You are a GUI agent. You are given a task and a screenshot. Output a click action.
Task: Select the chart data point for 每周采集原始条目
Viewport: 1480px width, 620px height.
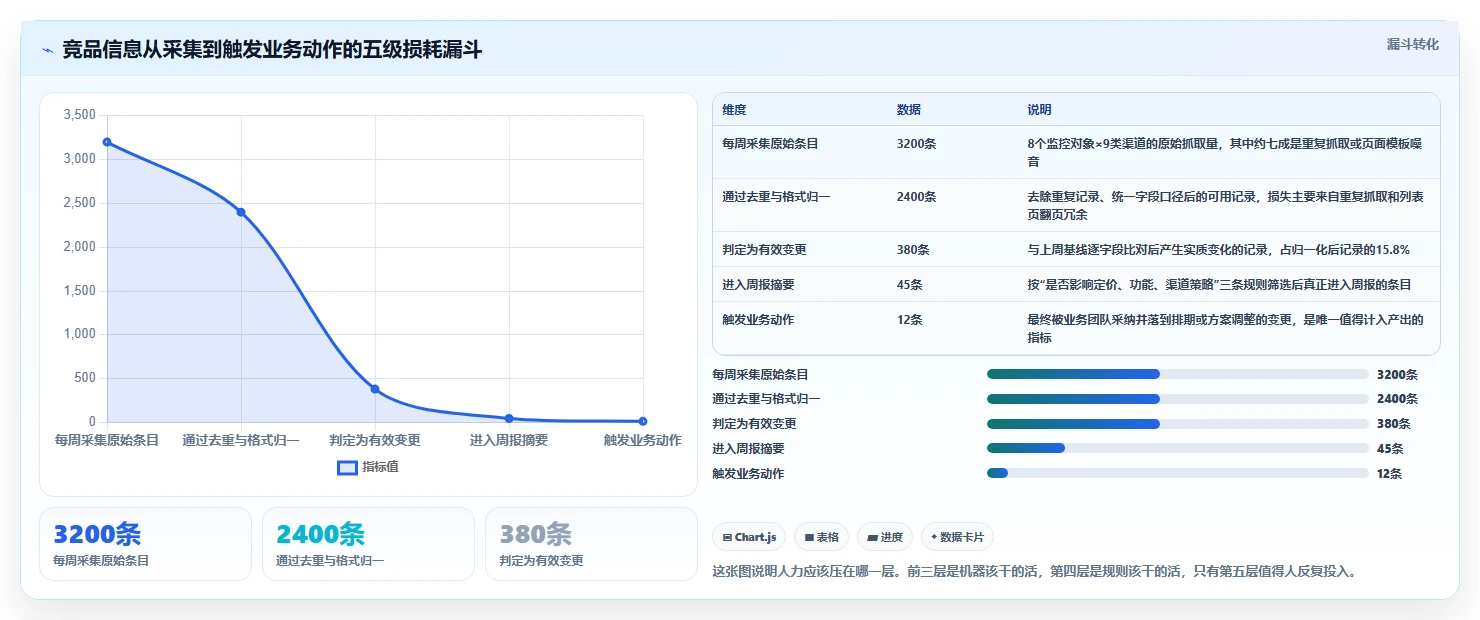(107, 142)
